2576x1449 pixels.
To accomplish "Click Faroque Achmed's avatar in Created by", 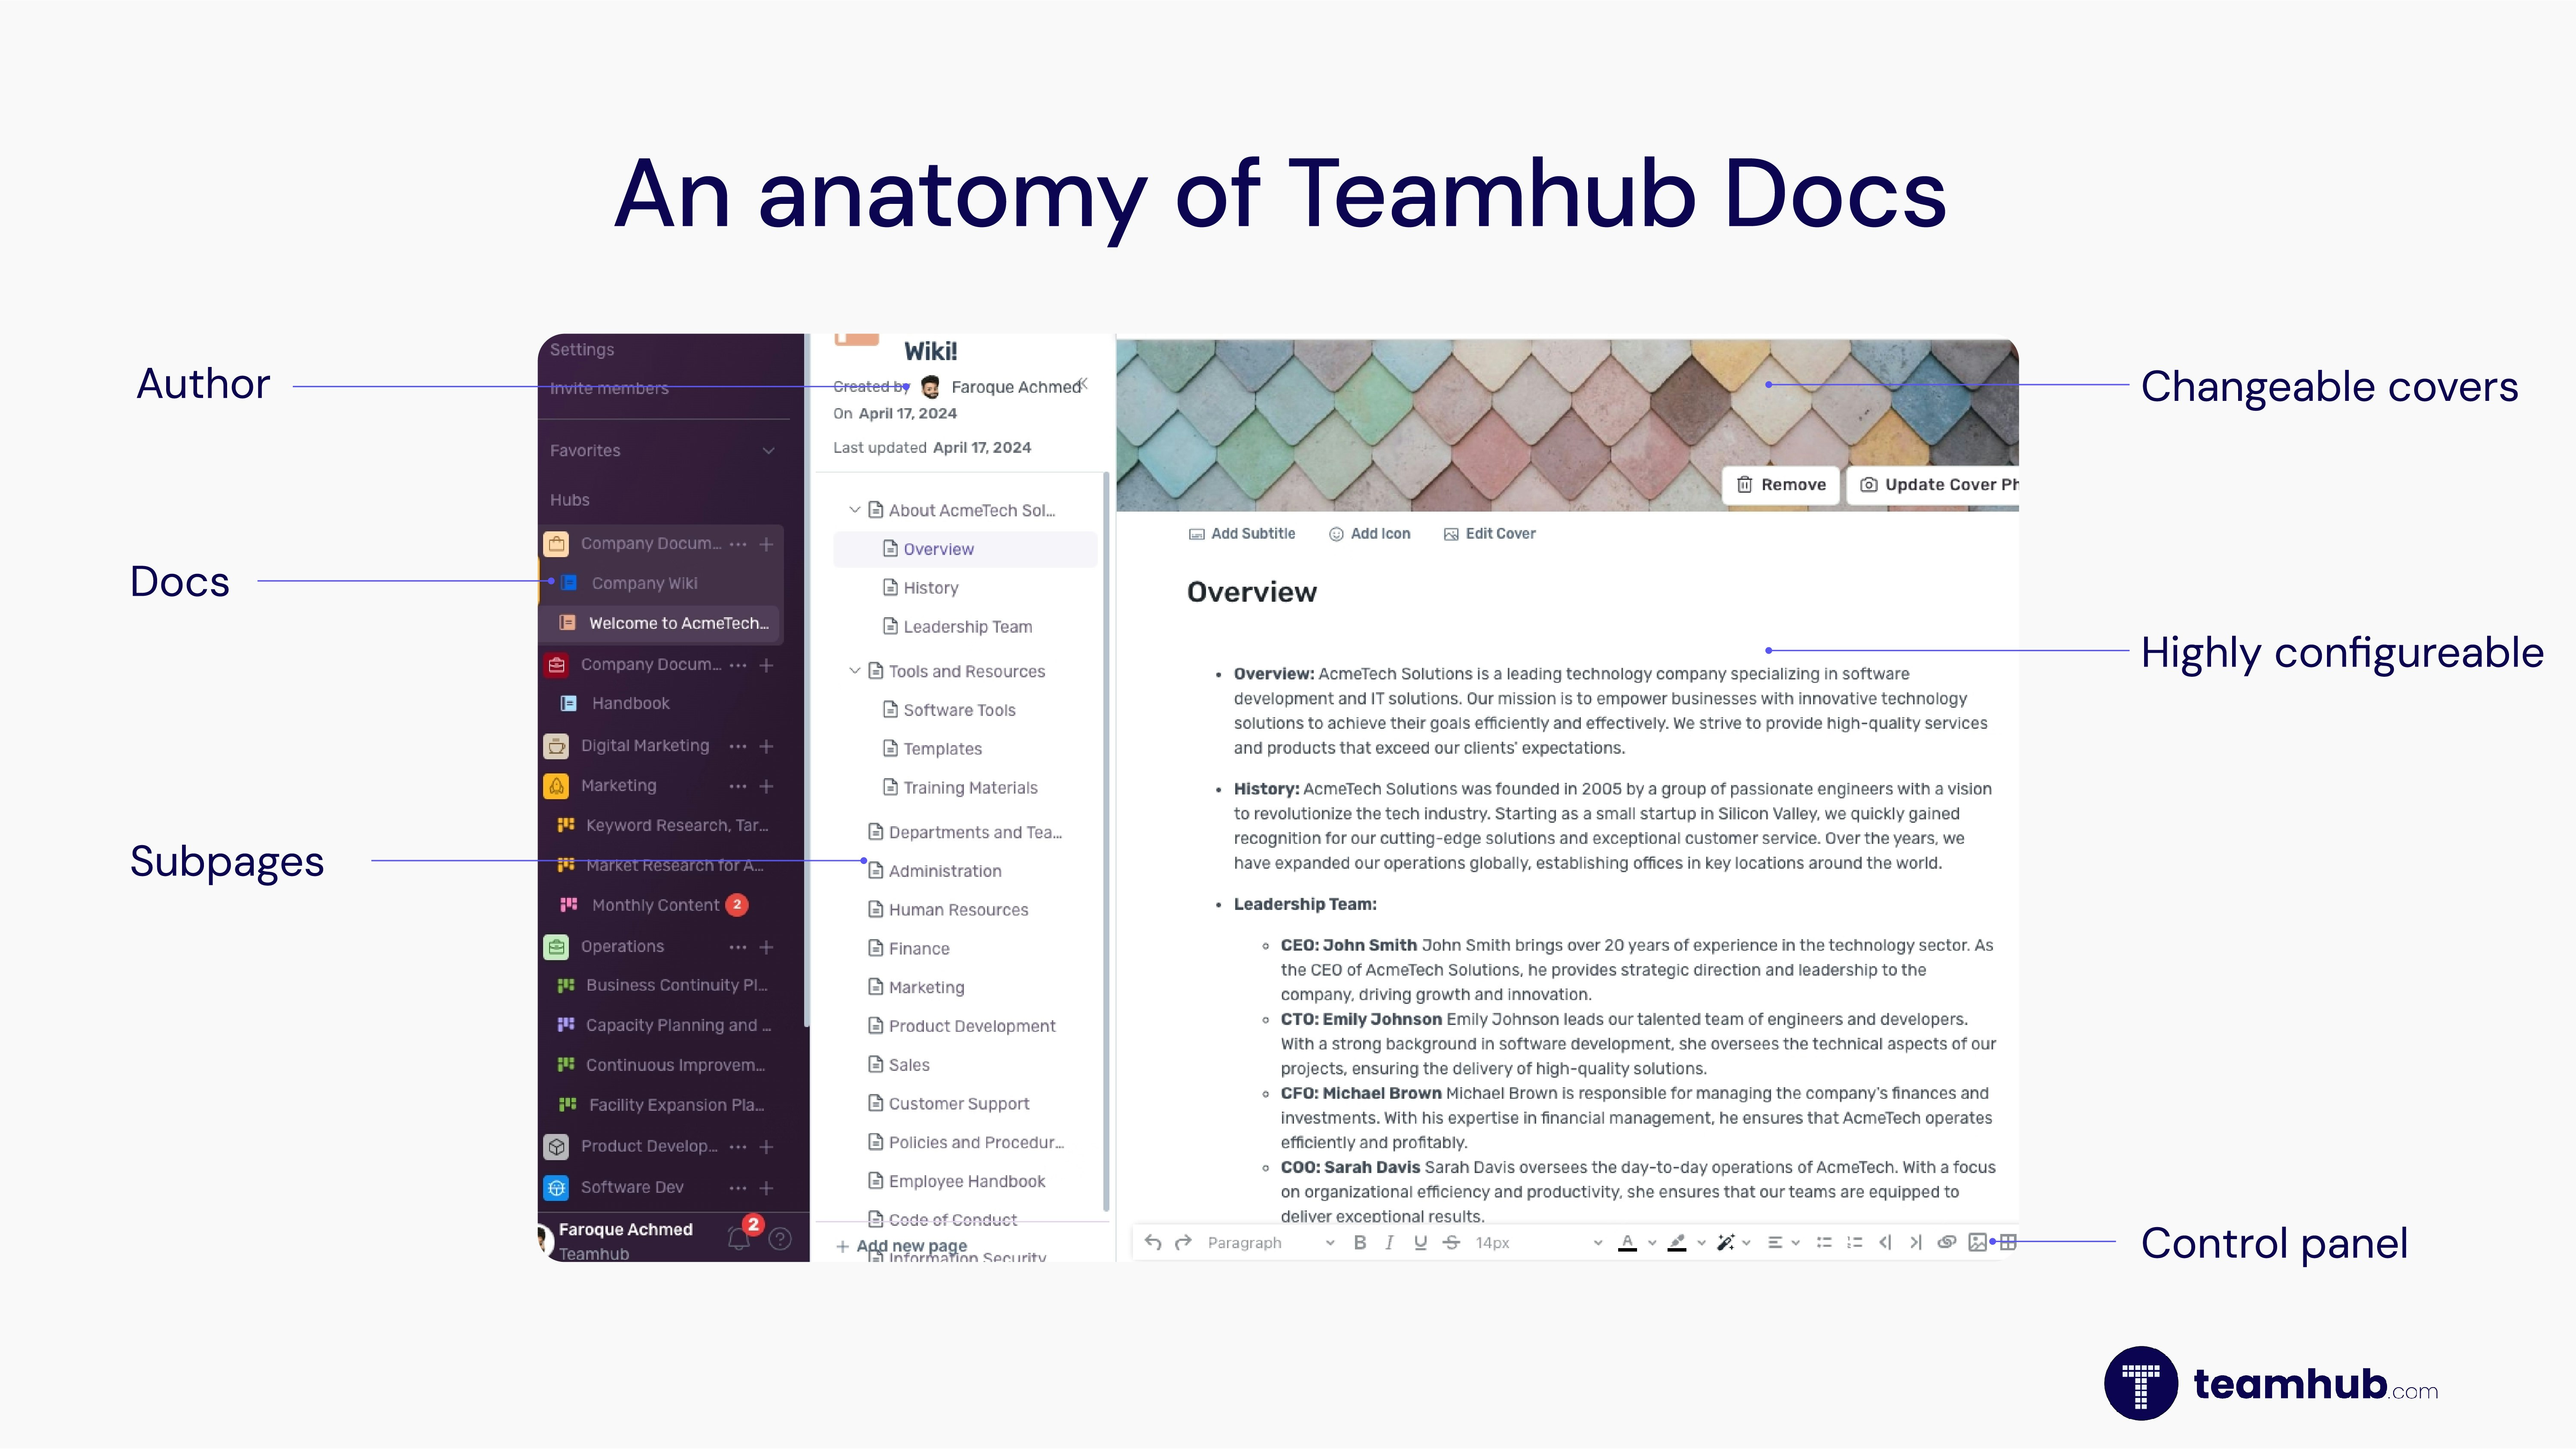I will click(930, 387).
